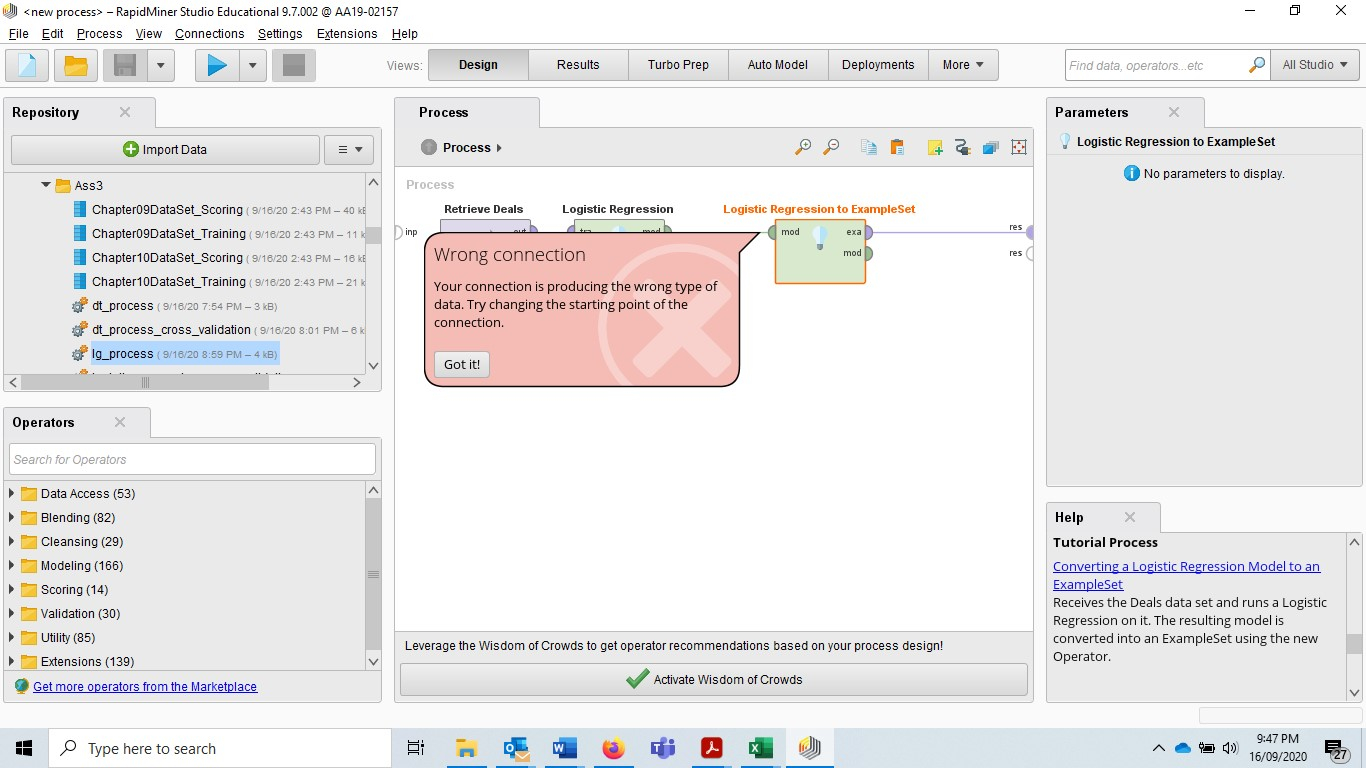This screenshot has width=1366, height=768.
Task: Expand the Extensions operator folder
Action: click(12, 661)
